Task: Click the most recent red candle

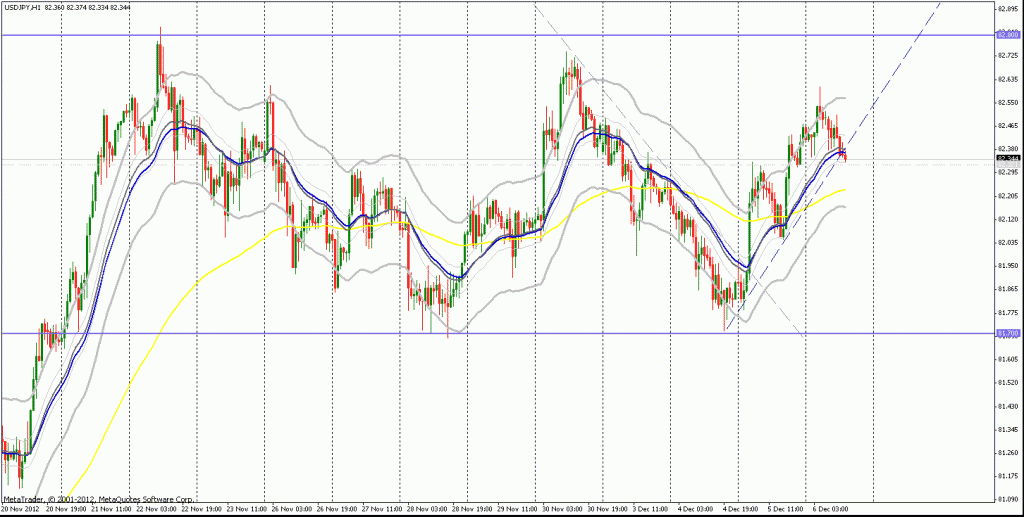Action: click(x=845, y=155)
